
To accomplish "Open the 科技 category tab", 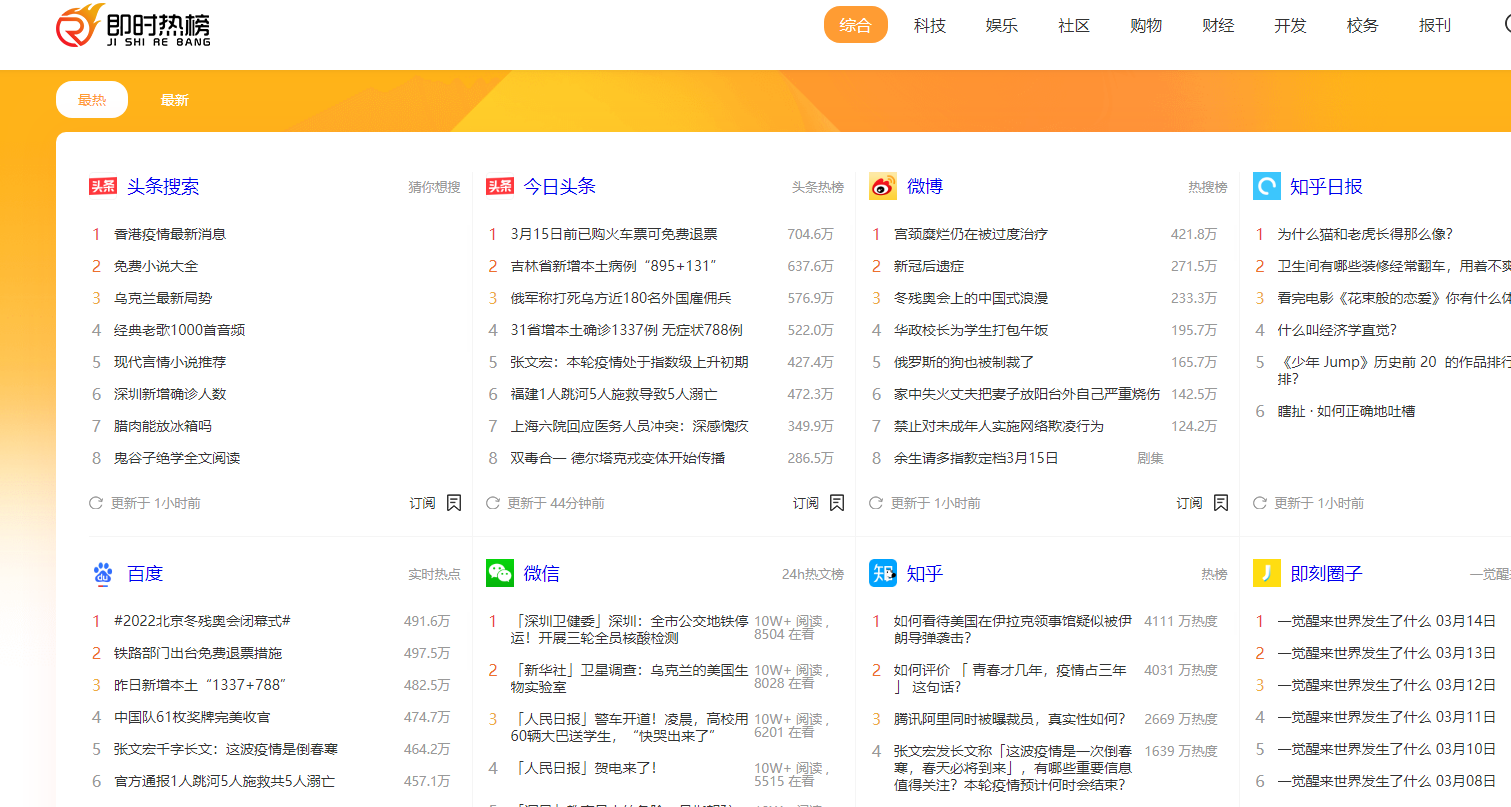I will click(929, 25).
